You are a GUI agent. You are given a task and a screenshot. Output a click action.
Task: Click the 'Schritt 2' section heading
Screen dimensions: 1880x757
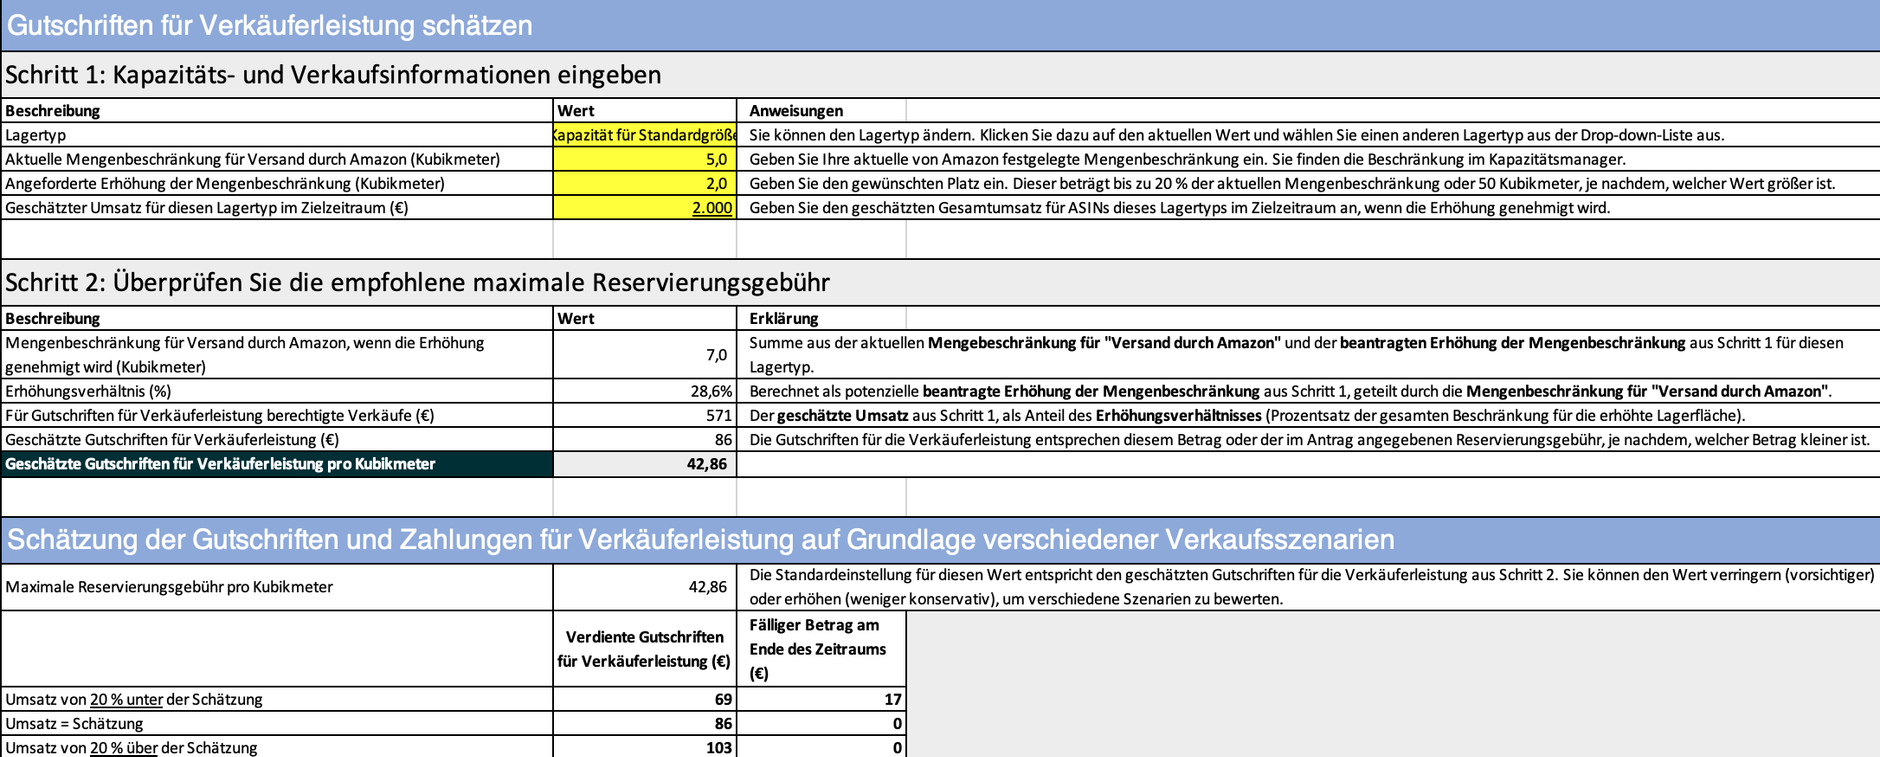tap(417, 283)
